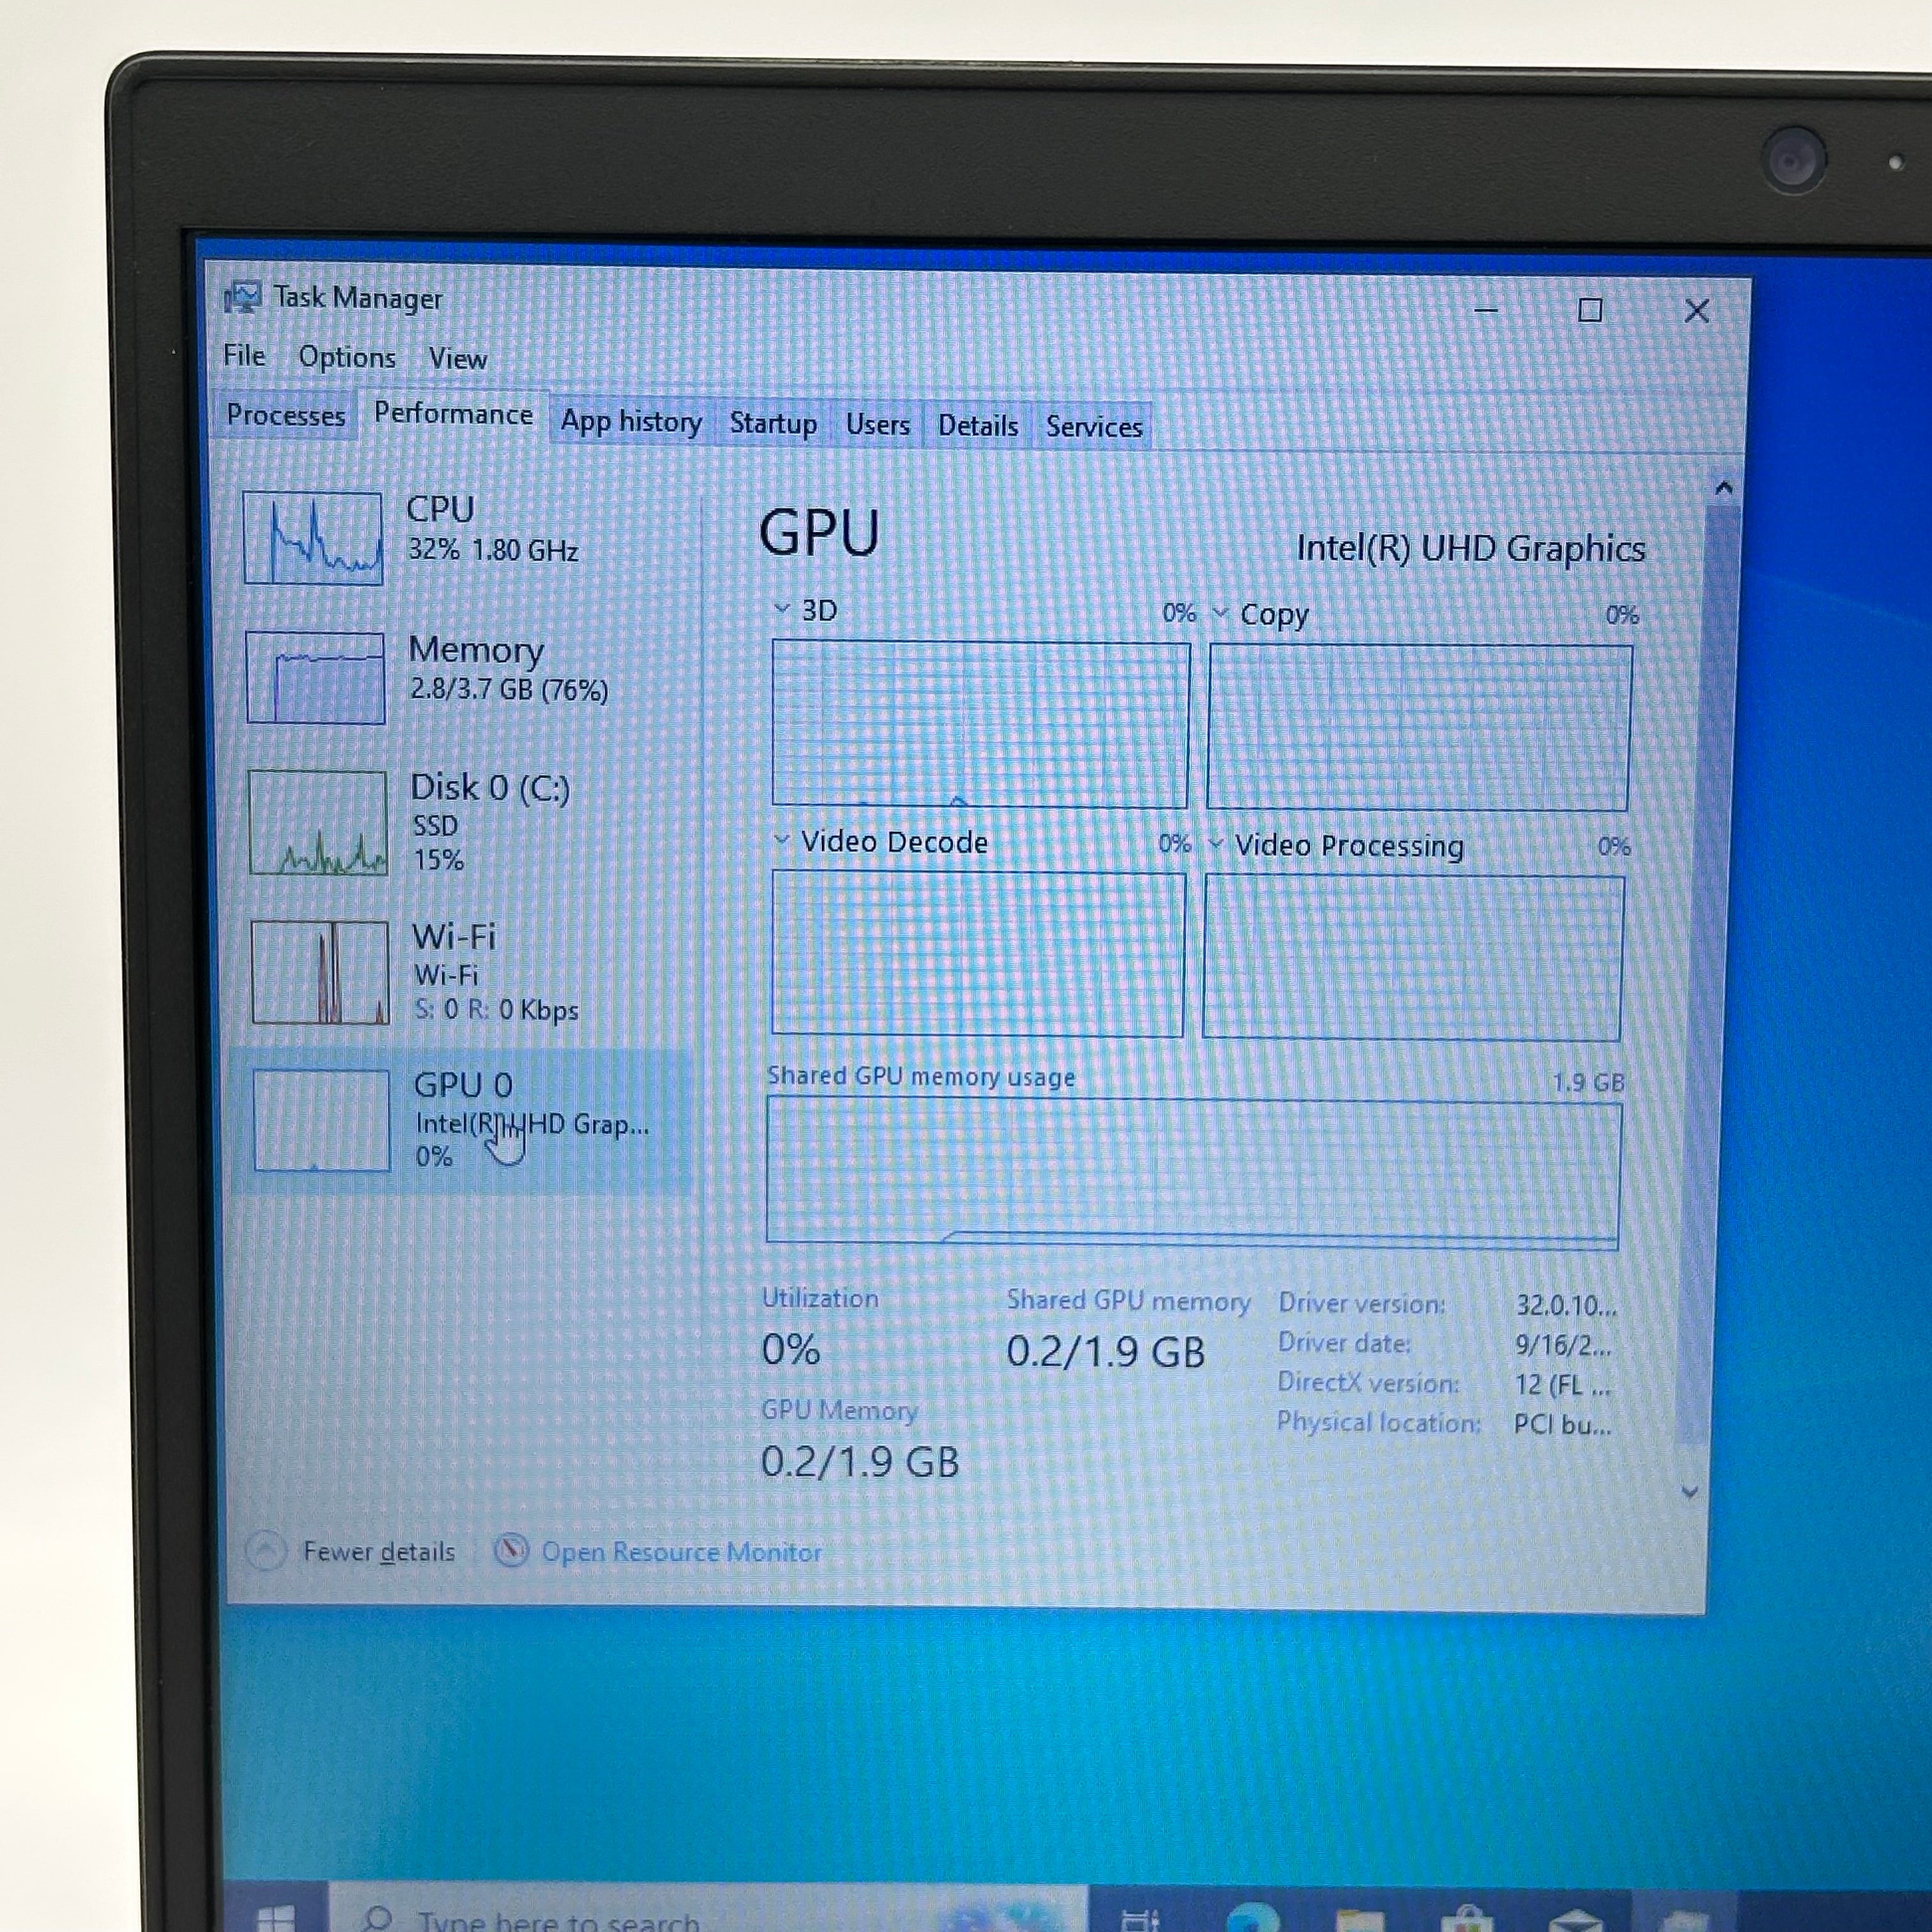1932x1932 pixels.
Task: Click the Driver date '9/16/2...' value
Action: point(1563,1345)
